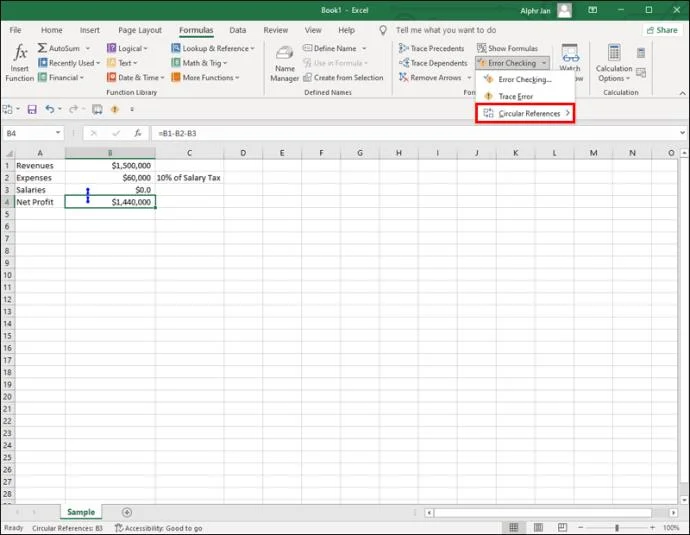This screenshot has height=535, width=690.
Task: Open the Financial functions menu
Action: tap(61, 77)
